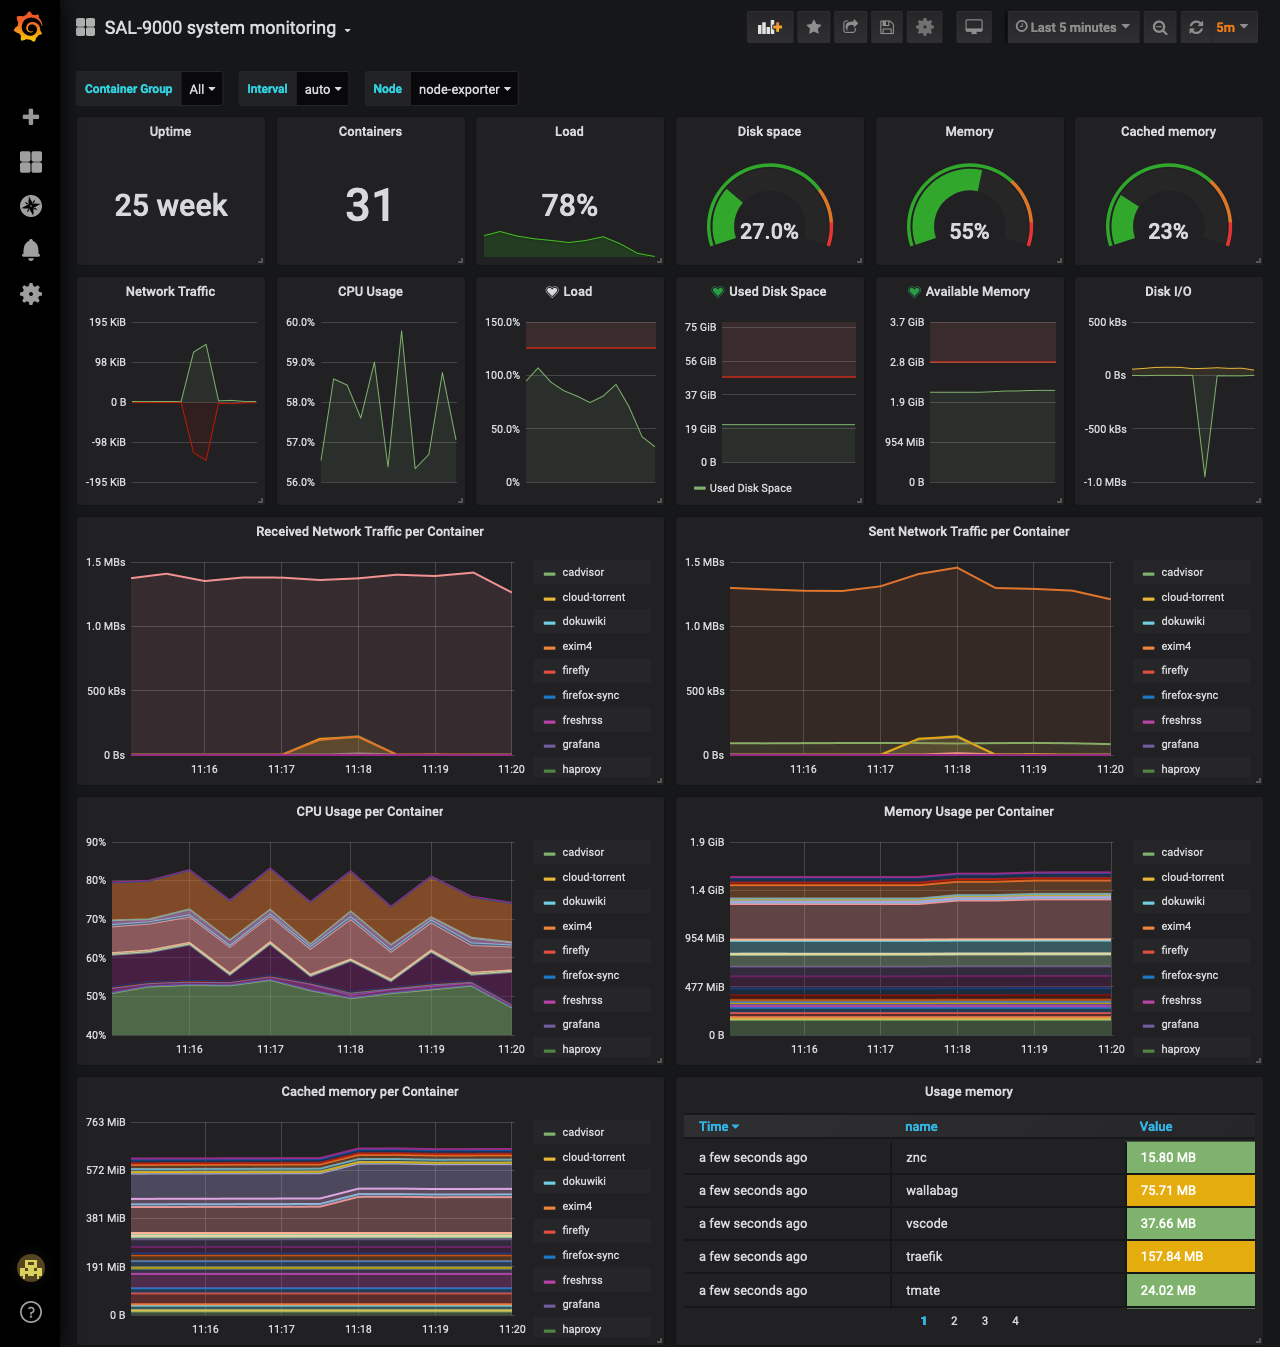Open the Network Traffic panel title menu

pyautogui.click(x=170, y=292)
